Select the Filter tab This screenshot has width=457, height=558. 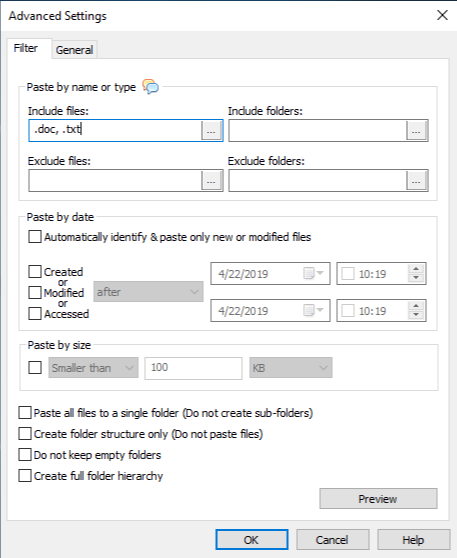[26, 48]
